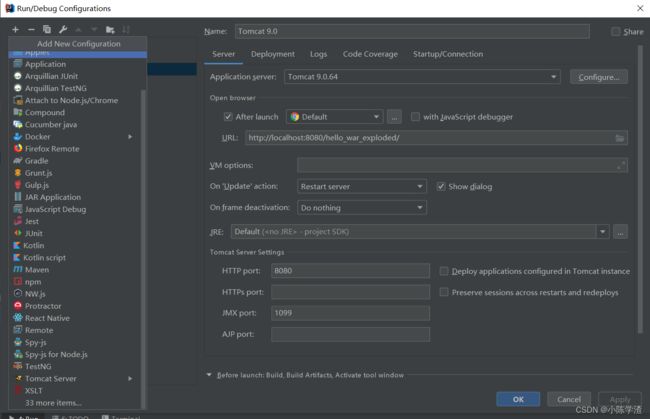
Task: Click the URL input field
Action: click(436, 138)
